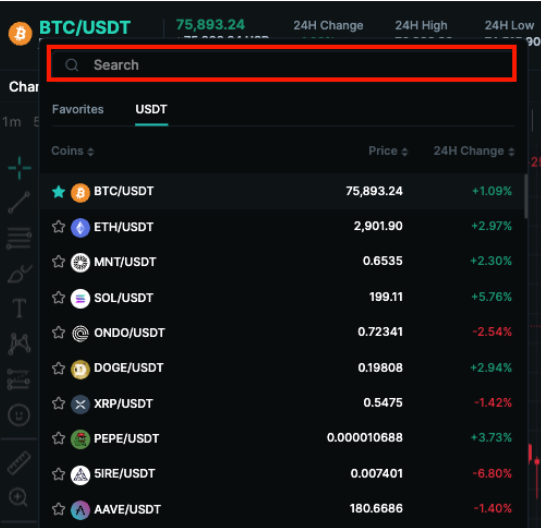Open the Fibonacci retracement lines tool

[19, 238]
